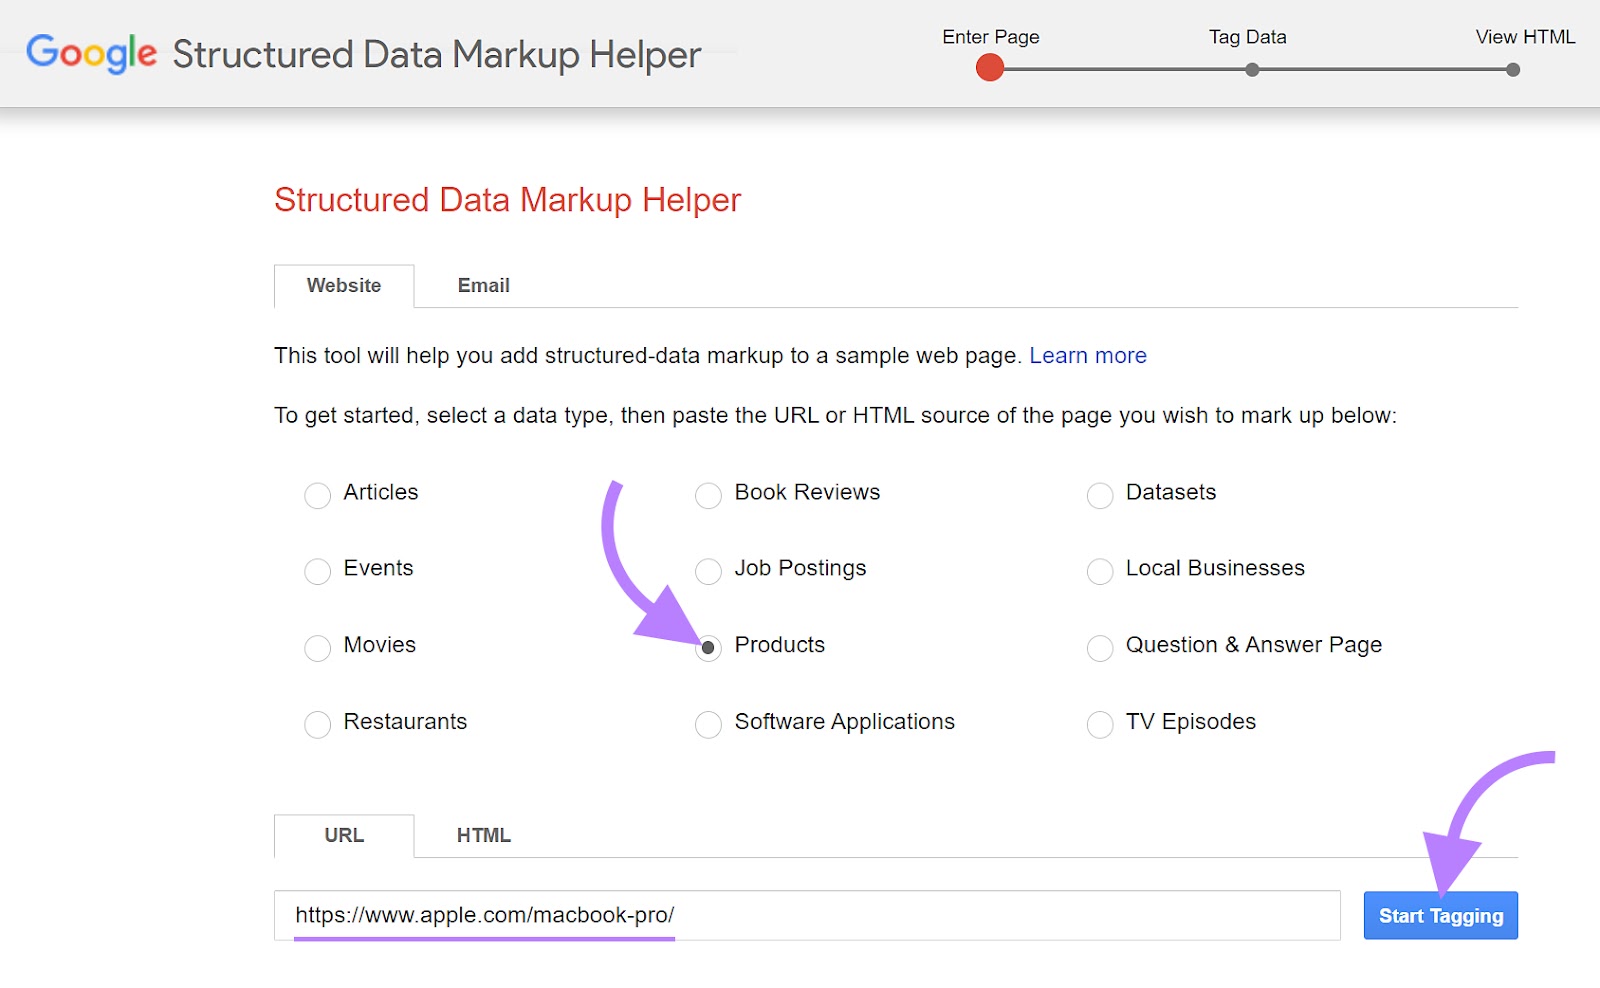Switch to the Email tab
1600x988 pixels.
pyautogui.click(x=483, y=286)
